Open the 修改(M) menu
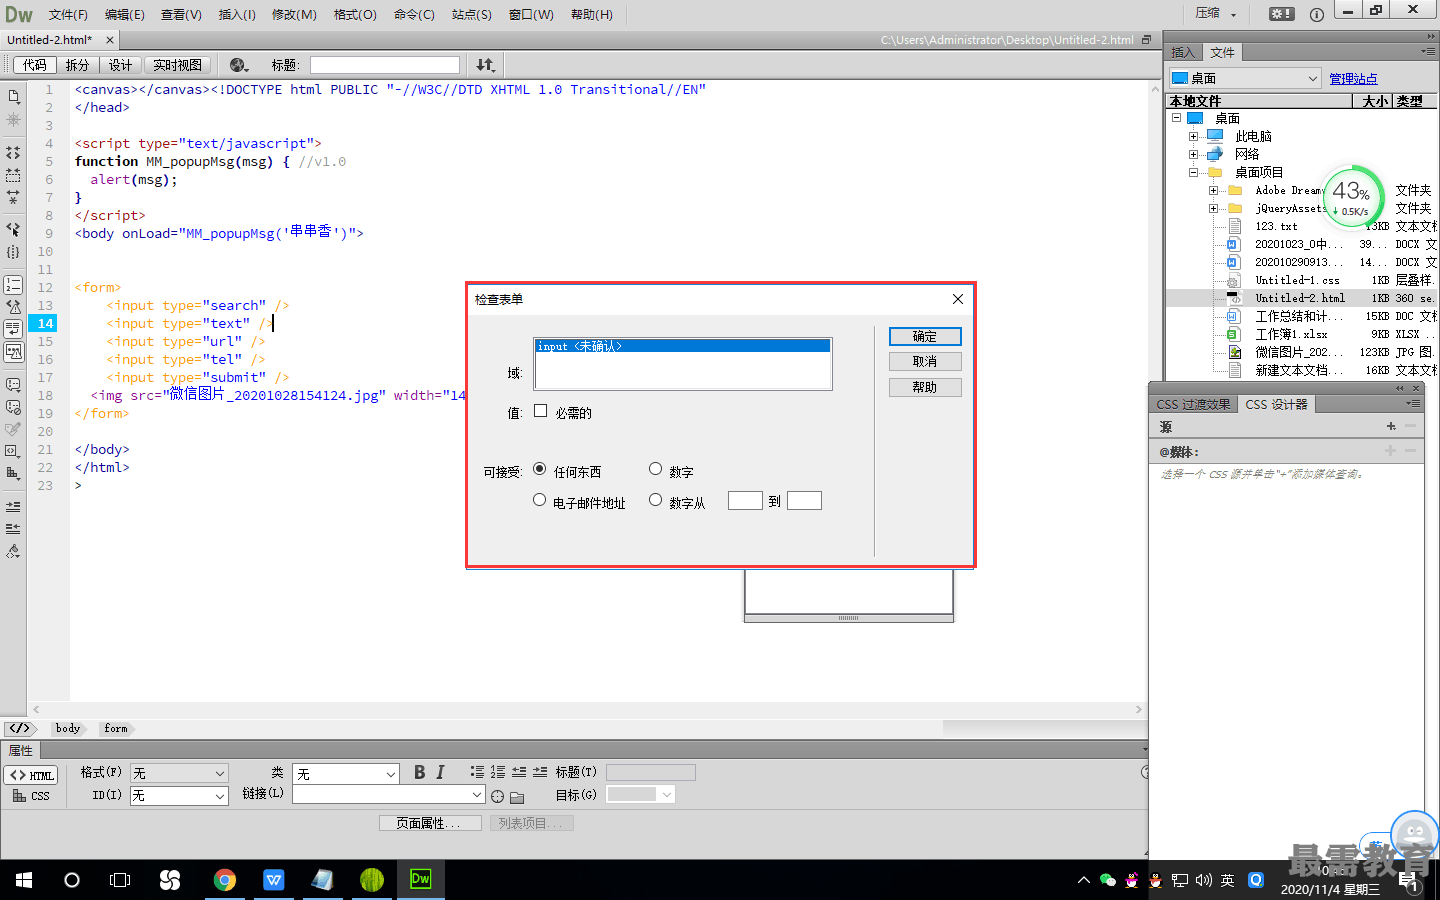 (294, 14)
